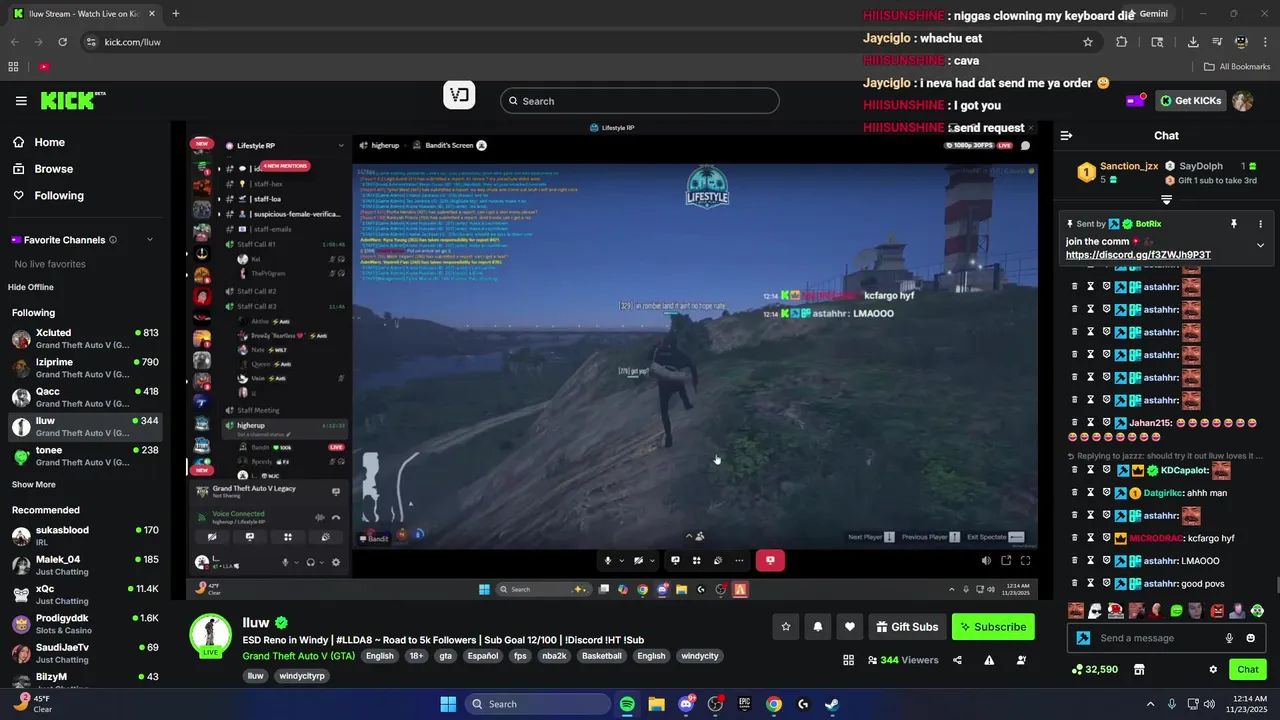
Task: Click the 18+ stream tag
Action: tap(416, 656)
